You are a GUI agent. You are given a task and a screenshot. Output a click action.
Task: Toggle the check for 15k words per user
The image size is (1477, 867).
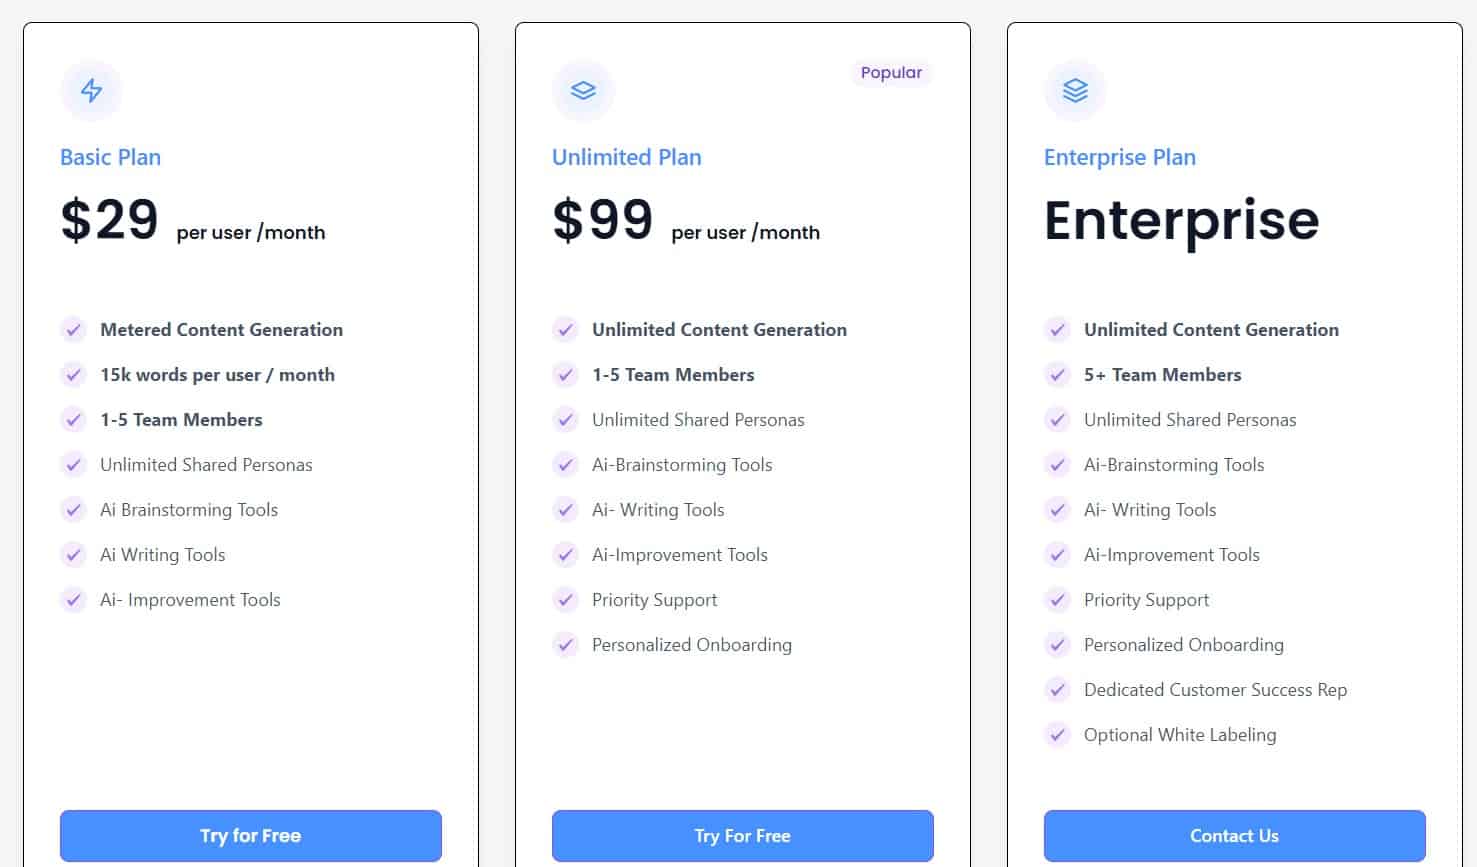(x=74, y=375)
